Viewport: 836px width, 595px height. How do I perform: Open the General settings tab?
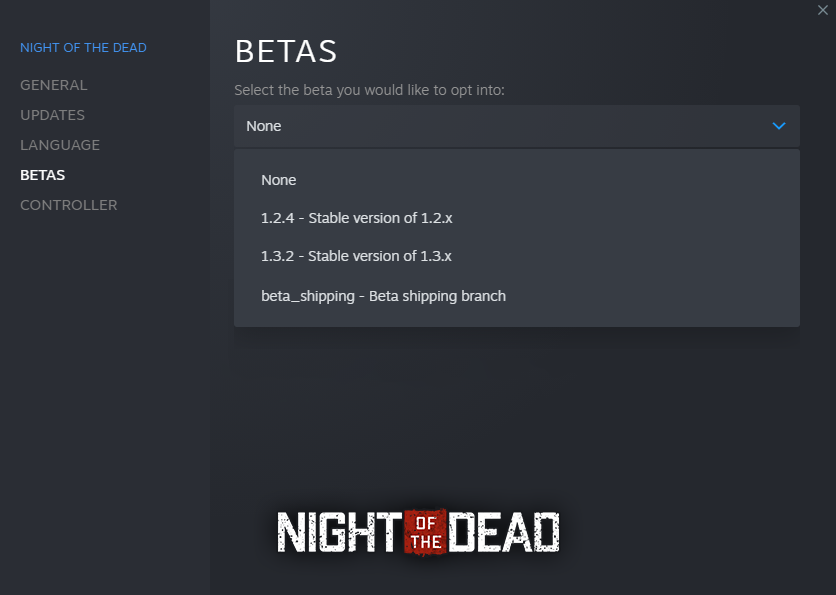click(x=54, y=85)
